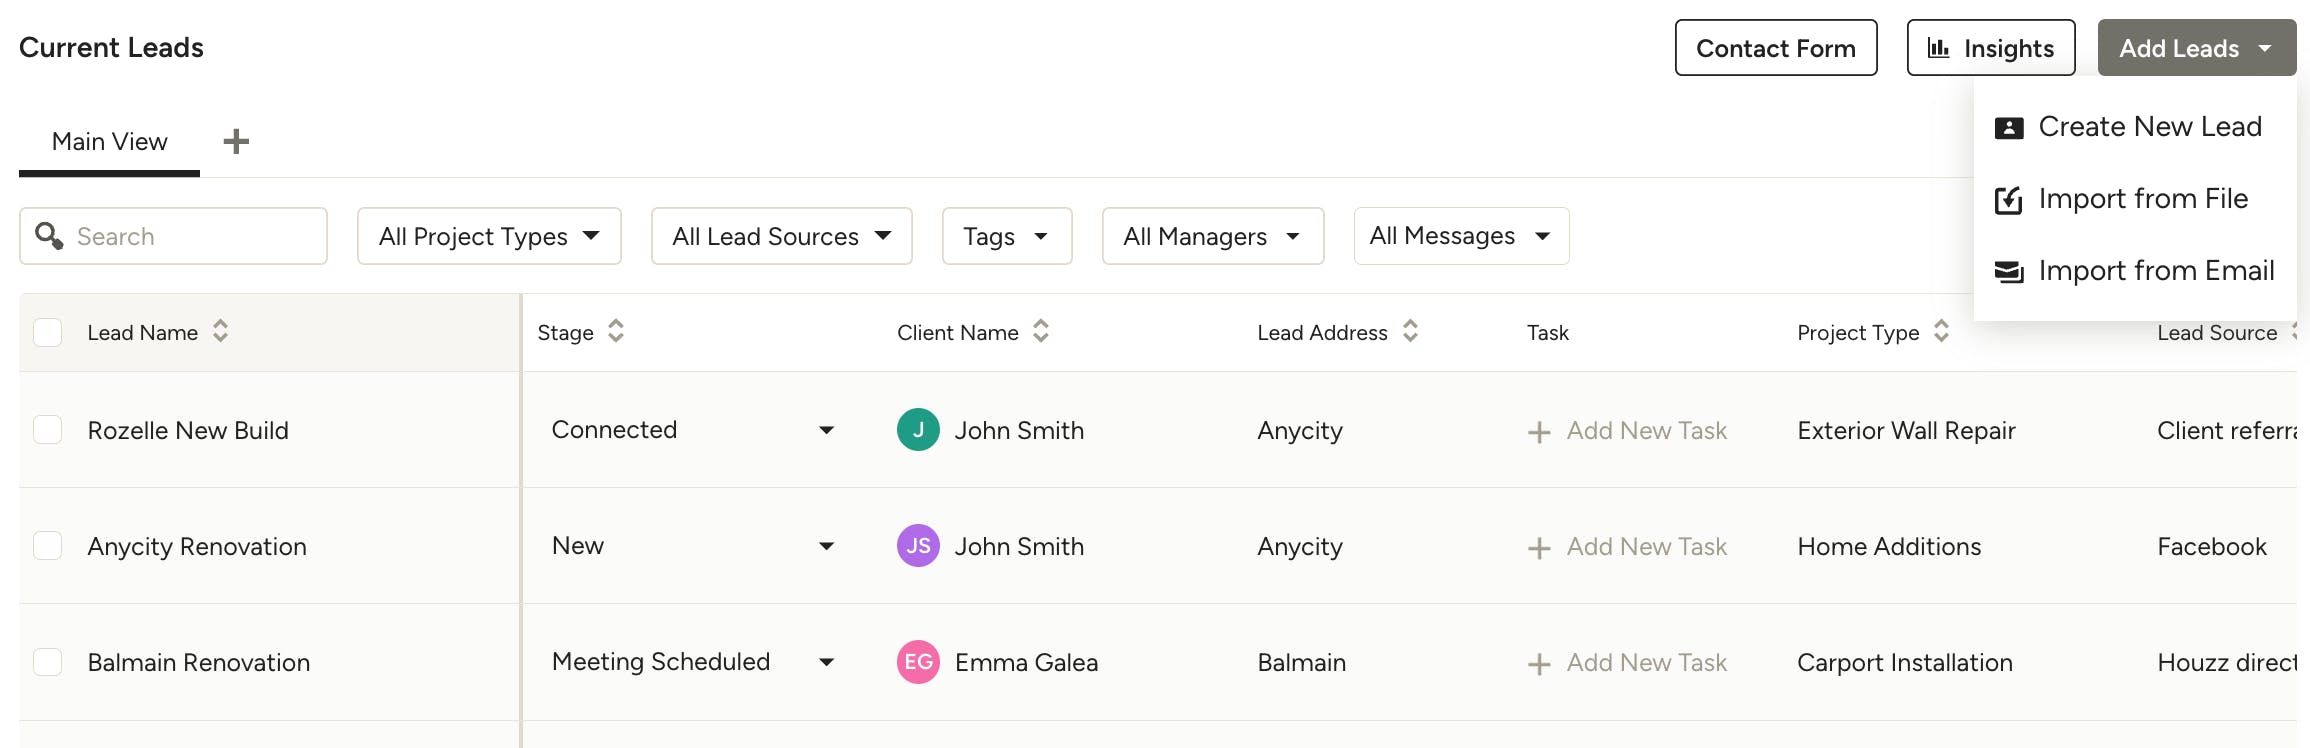Image resolution: width=2310 pixels, height=748 pixels.
Task: Click the Home Additions project type cell
Action: 1889,547
